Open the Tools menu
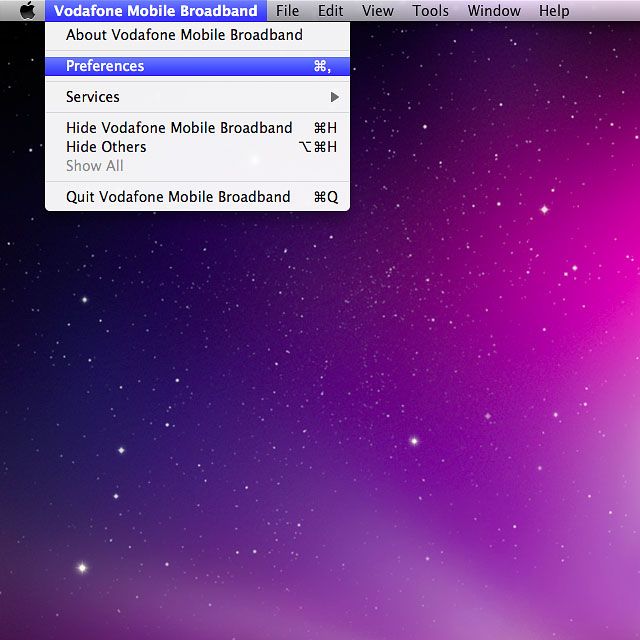The width and height of the screenshot is (640, 640). pos(430,11)
